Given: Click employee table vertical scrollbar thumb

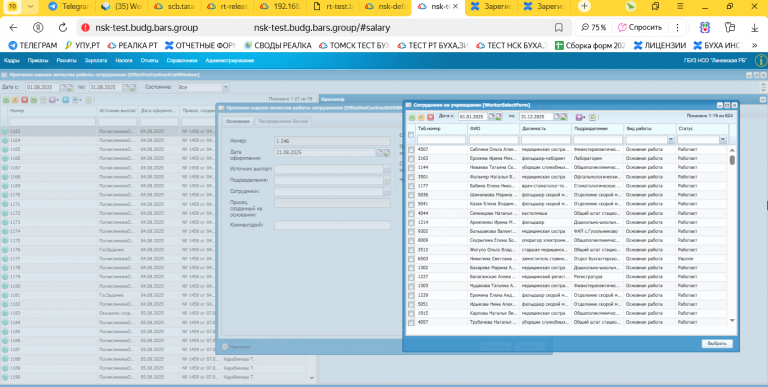Looking at the screenshot, I should click(x=732, y=160).
